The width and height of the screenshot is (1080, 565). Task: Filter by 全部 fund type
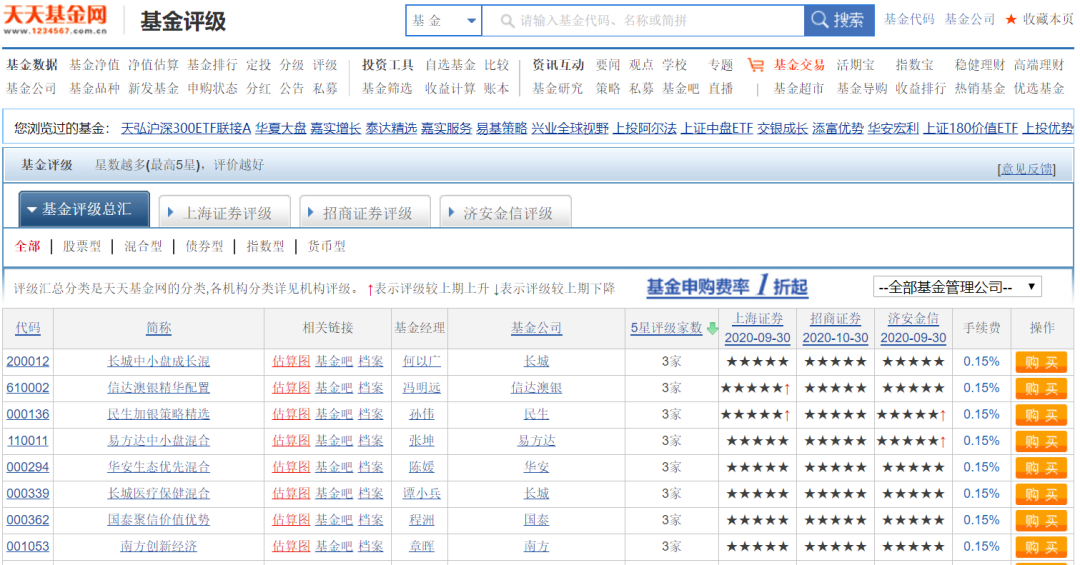click(x=28, y=247)
